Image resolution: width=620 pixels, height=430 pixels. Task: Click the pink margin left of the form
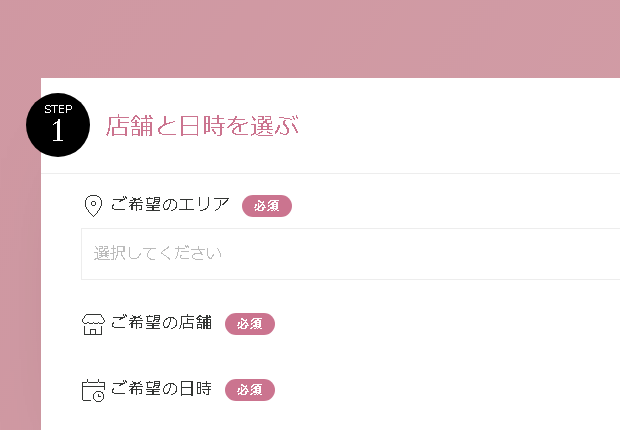tap(20, 293)
